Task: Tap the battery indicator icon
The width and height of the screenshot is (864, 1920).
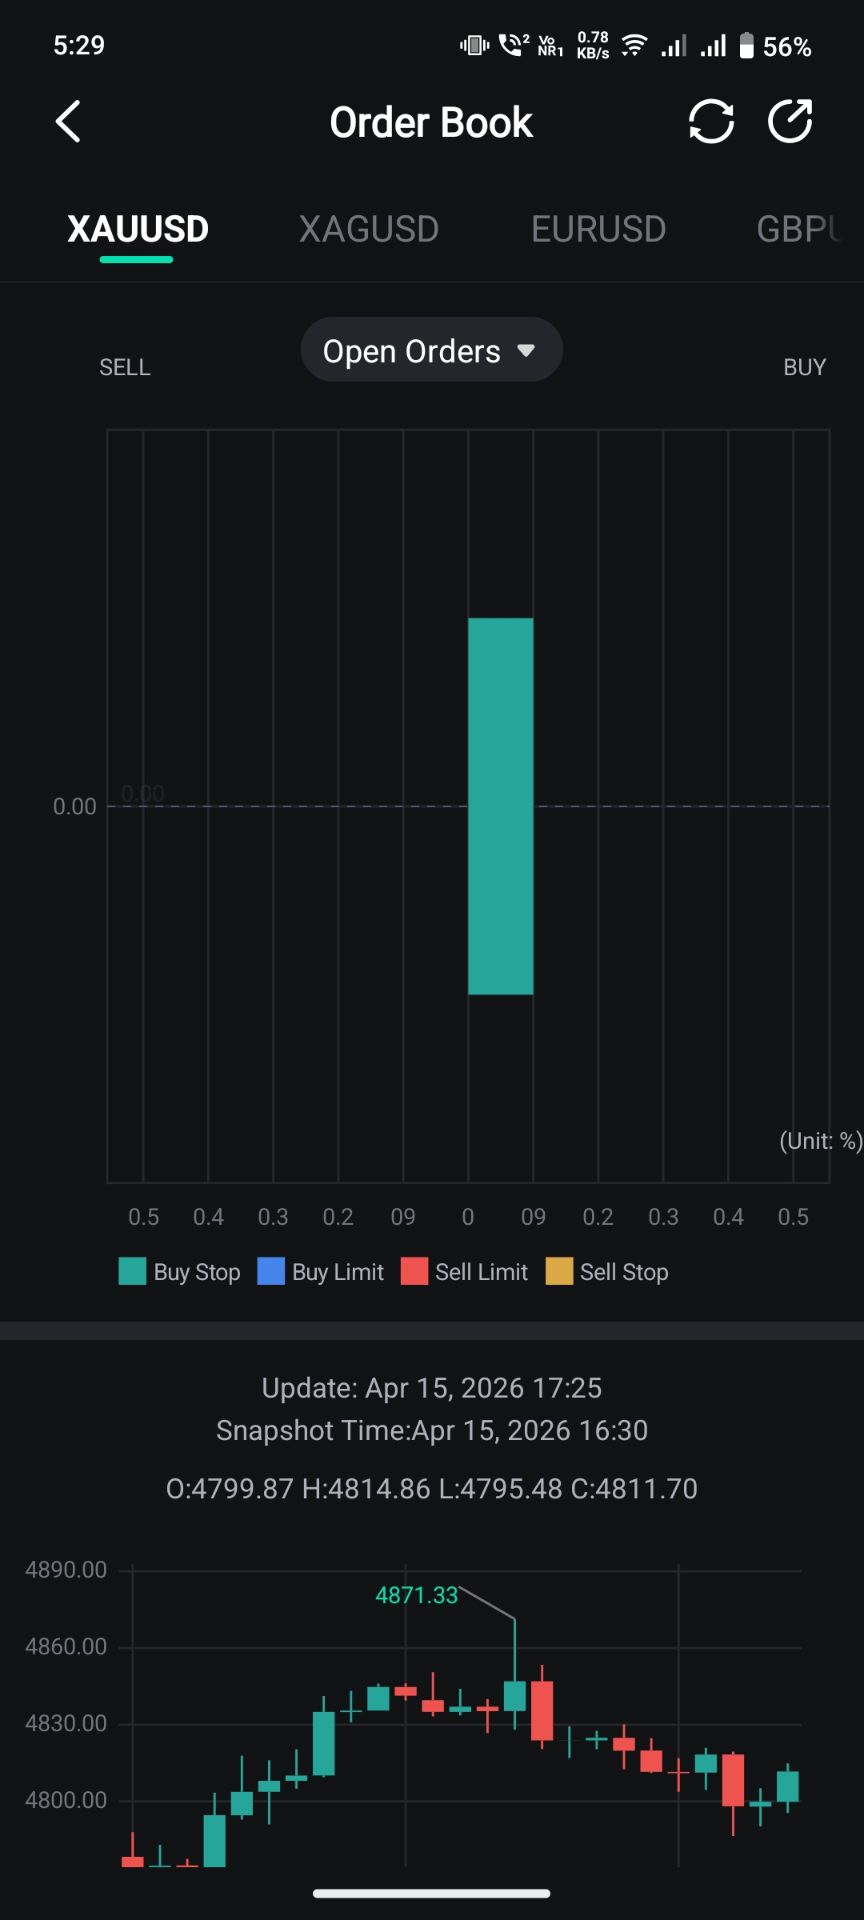Action: click(746, 46)
